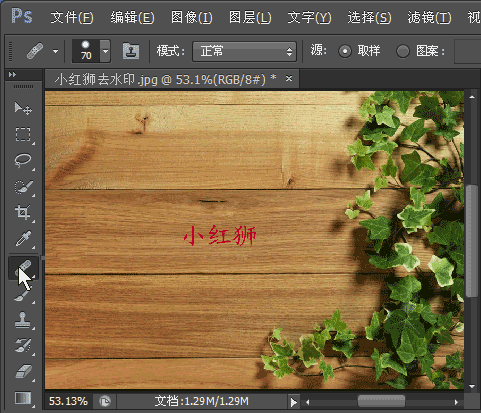Close the 小红狮去水印.jpg document tab
The width and height of the screenshot is (481, 413).
pos(289,79)
